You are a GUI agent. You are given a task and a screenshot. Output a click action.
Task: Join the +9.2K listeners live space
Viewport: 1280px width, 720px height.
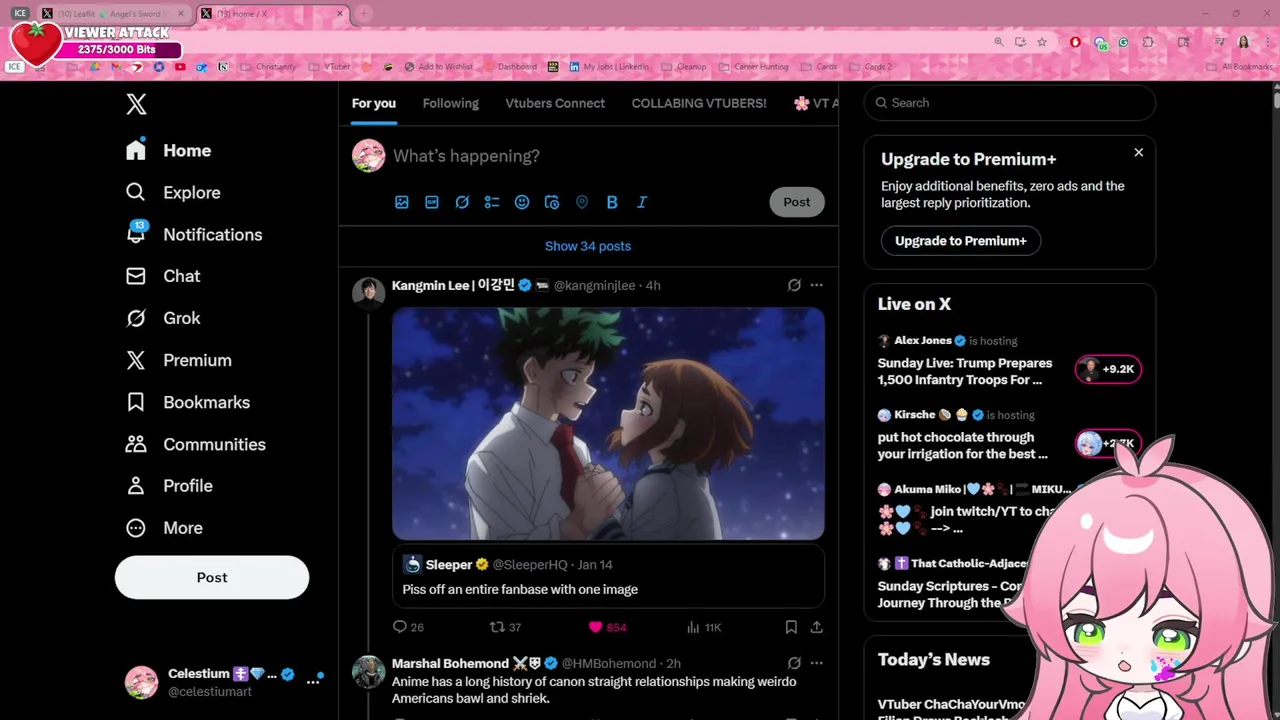(x=1108, y=369)
